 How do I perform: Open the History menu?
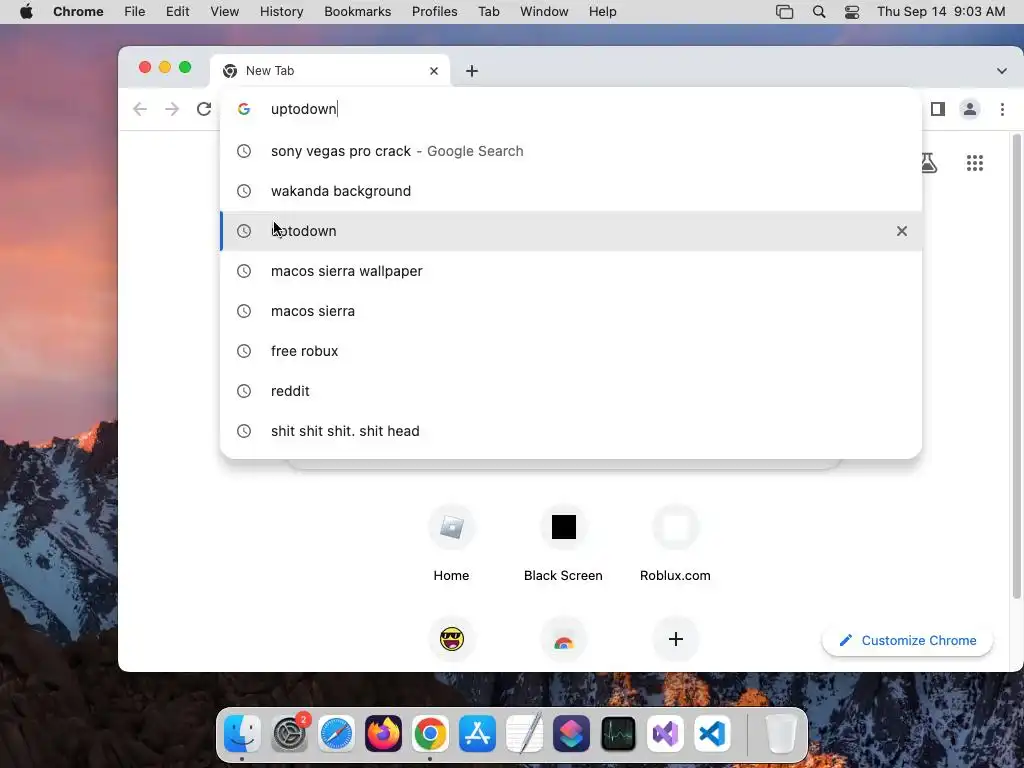(281, 12)
